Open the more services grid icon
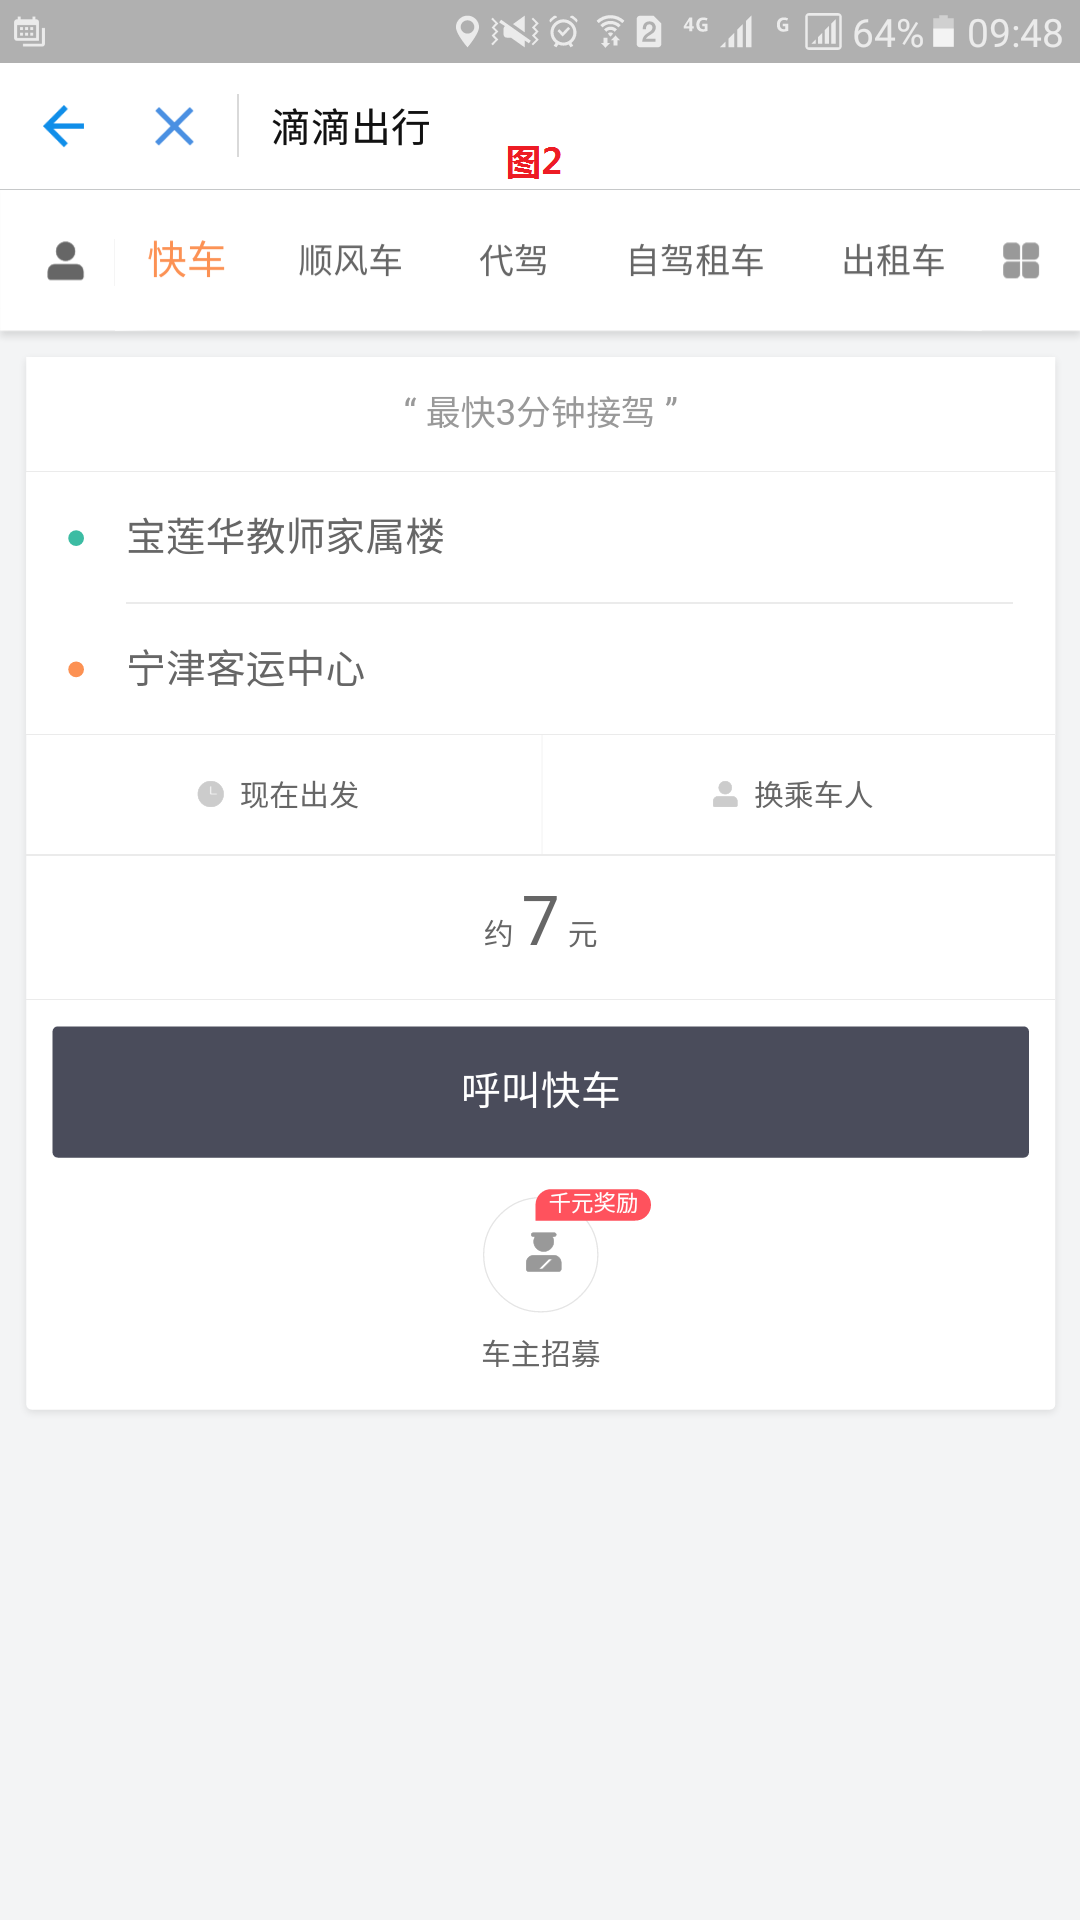The height and width of the screenshot is (1920, 1080). point(1020,261)
